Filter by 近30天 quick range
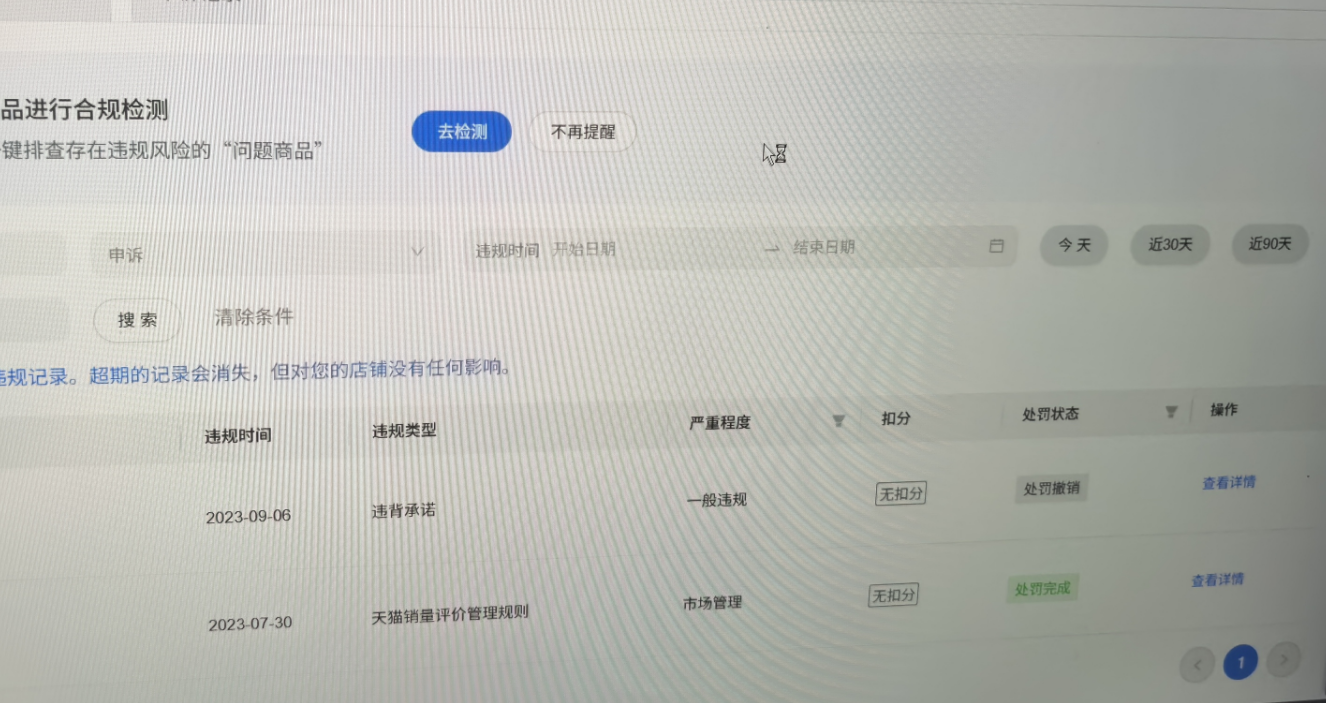 click(x=1170, y=244)
